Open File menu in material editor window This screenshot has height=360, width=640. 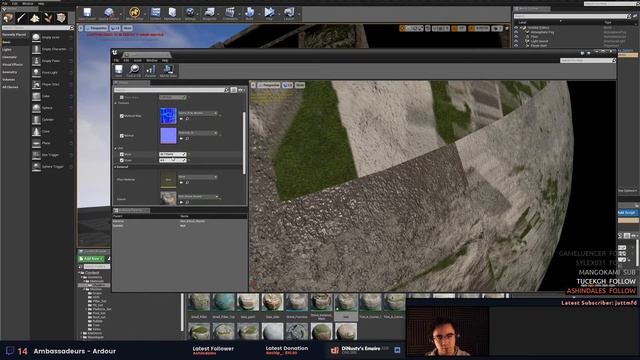tap(116, 60)
